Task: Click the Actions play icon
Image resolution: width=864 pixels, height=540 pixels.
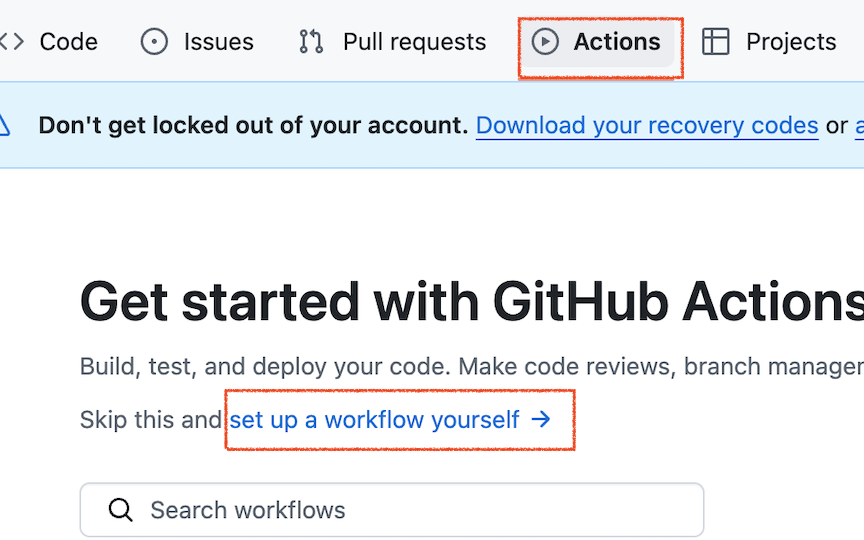Action: pos(545,42)
